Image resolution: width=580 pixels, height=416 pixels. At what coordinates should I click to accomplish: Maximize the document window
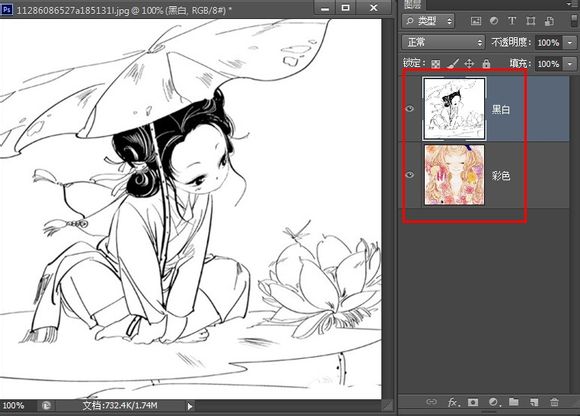[345, 8]
